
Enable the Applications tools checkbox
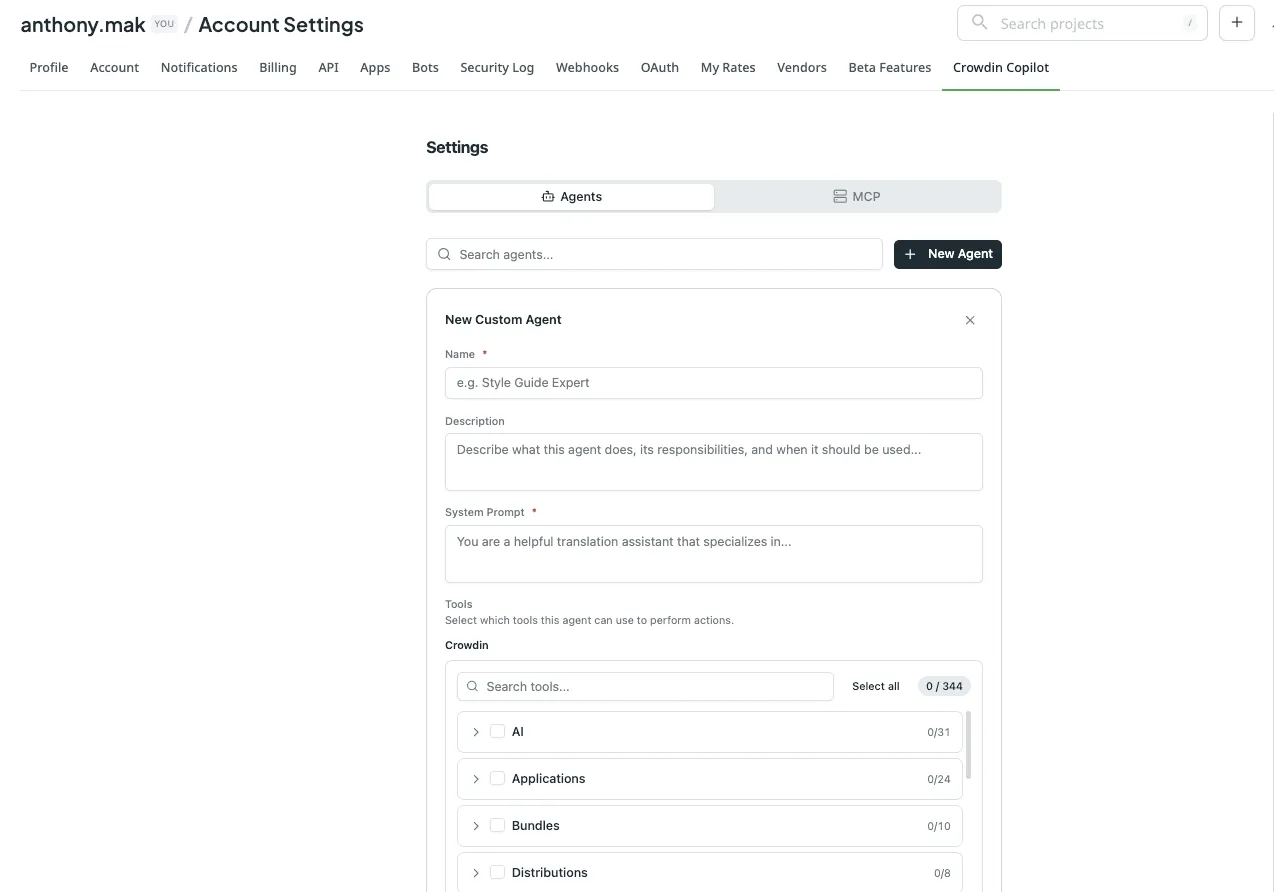click(497, 778)
